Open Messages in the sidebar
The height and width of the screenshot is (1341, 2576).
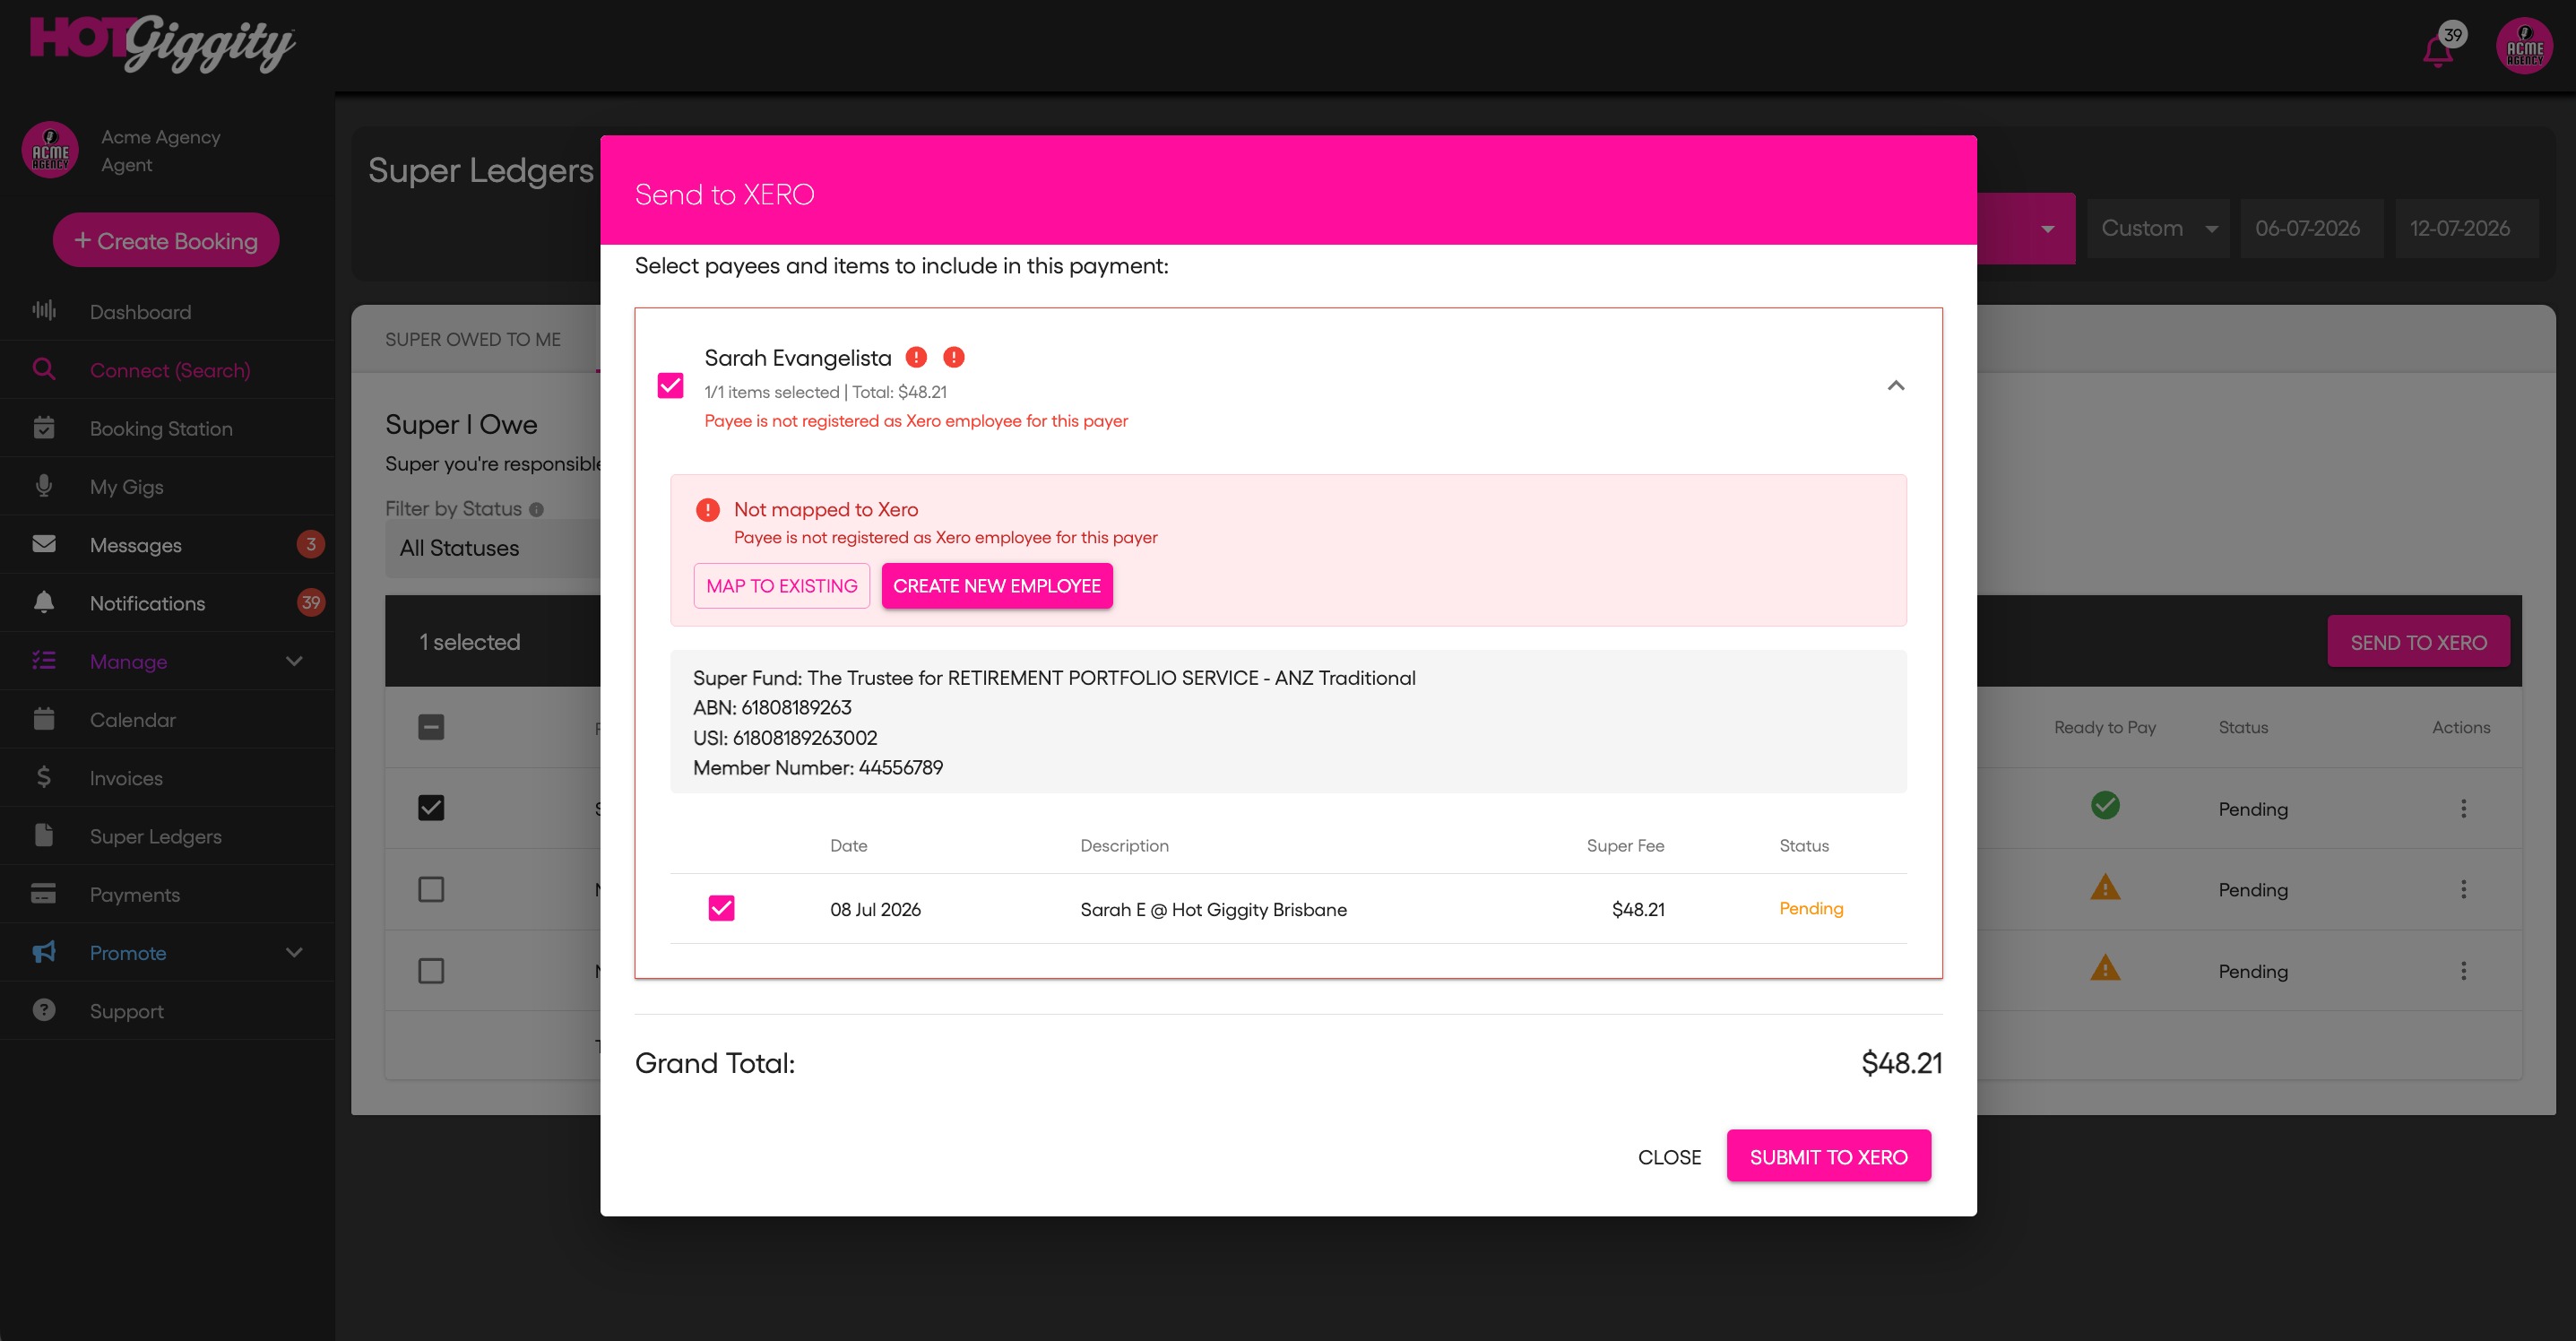168,545
